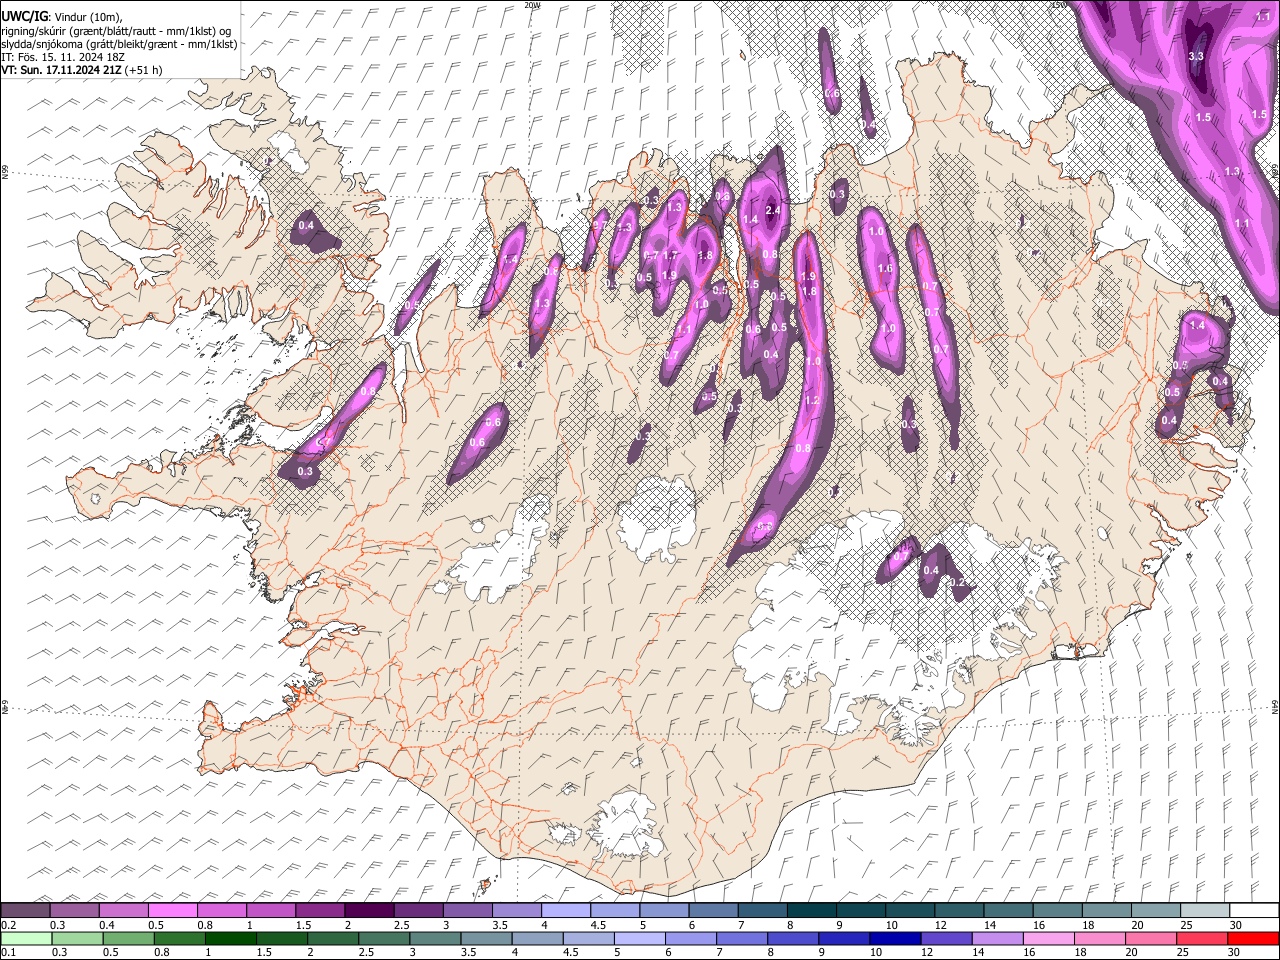Click the light green 0.3 swatch in lower legend row
This screenshot has width=1280, height=960.
(77, 938)
